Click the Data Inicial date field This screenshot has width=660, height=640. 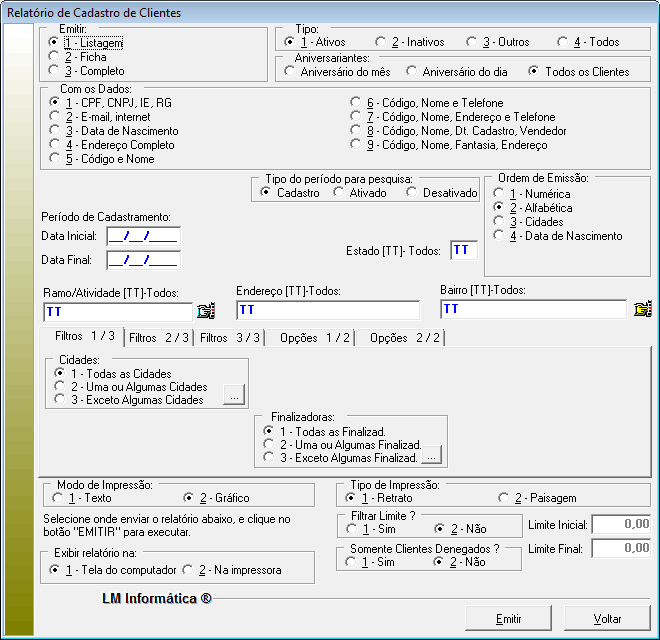tap(142, 236)
